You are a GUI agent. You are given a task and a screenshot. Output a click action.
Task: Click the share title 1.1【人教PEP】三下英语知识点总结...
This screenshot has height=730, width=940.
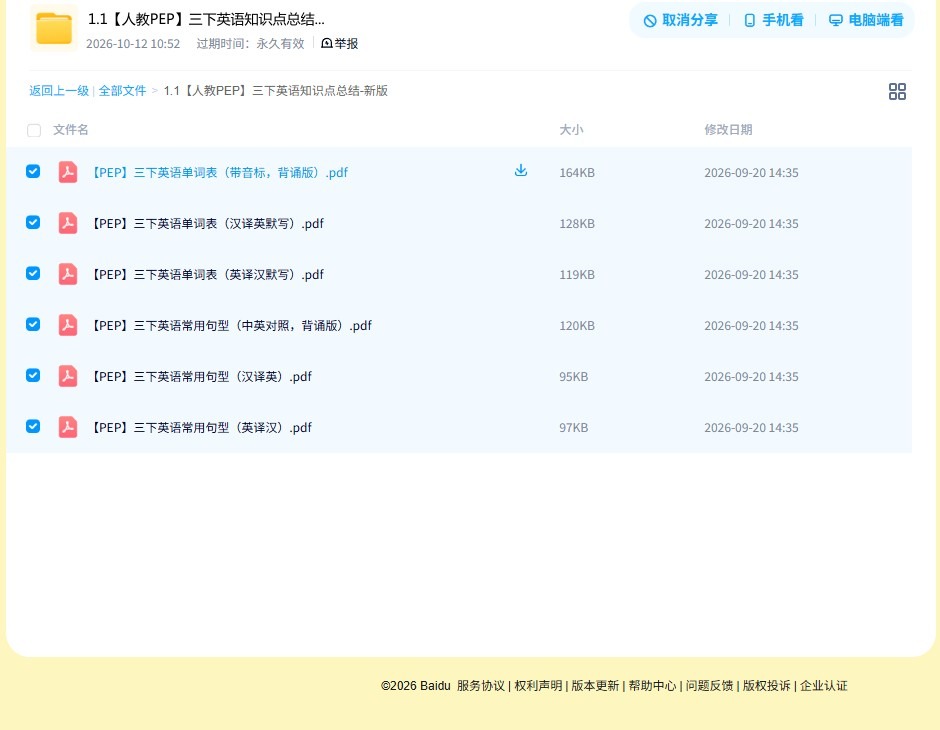[206, 19]
